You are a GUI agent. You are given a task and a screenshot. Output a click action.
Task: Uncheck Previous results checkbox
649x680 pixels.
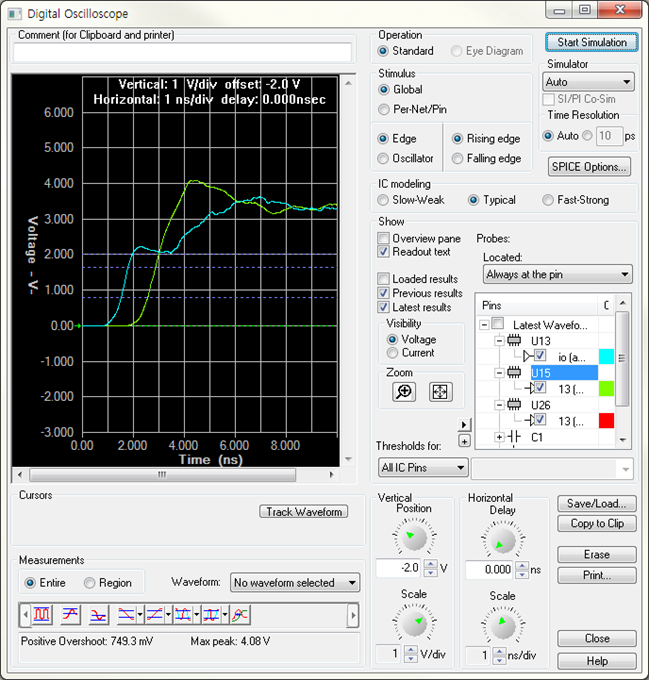coord(383,293)
